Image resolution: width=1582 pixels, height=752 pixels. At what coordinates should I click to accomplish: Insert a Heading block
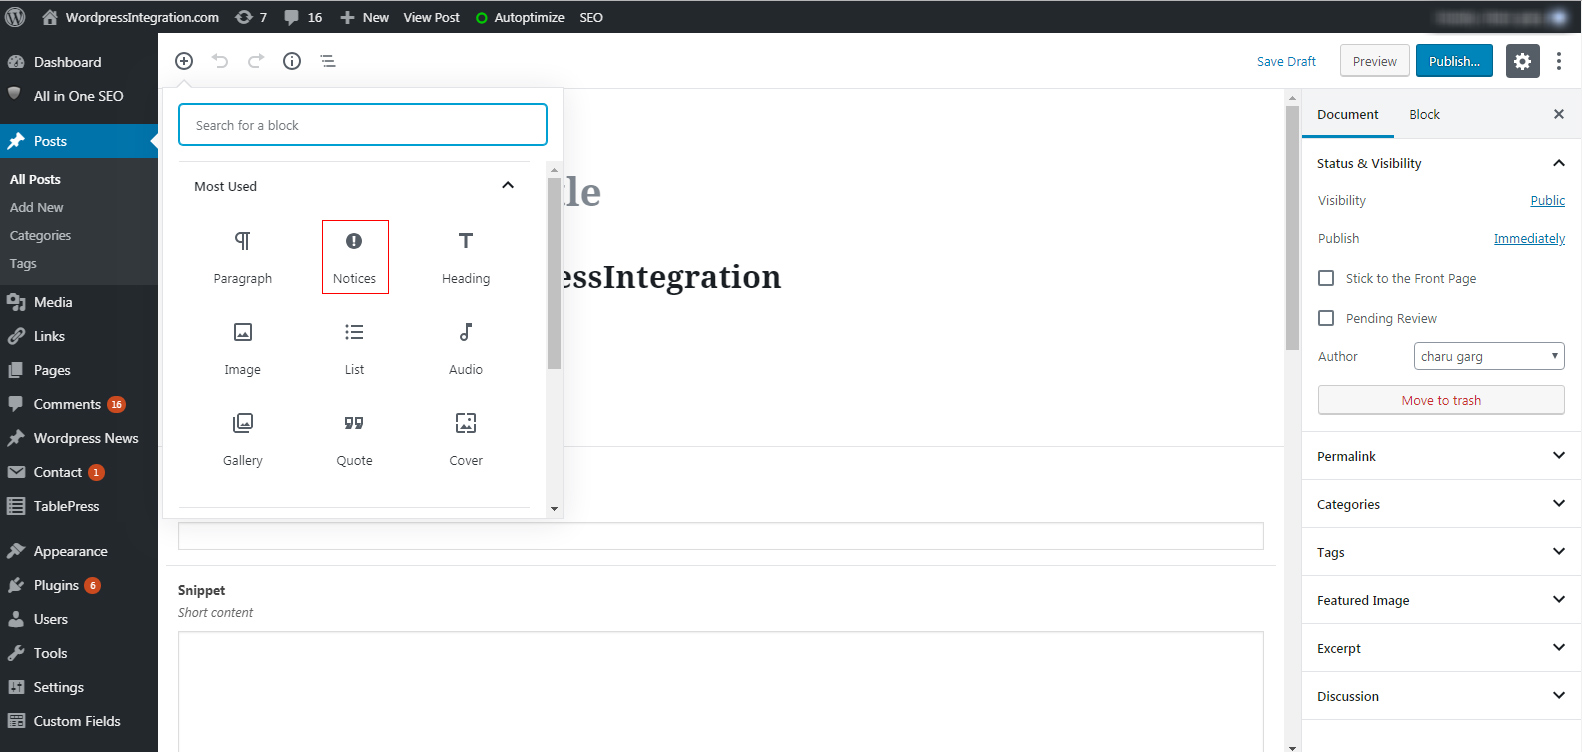coord(466,257)
